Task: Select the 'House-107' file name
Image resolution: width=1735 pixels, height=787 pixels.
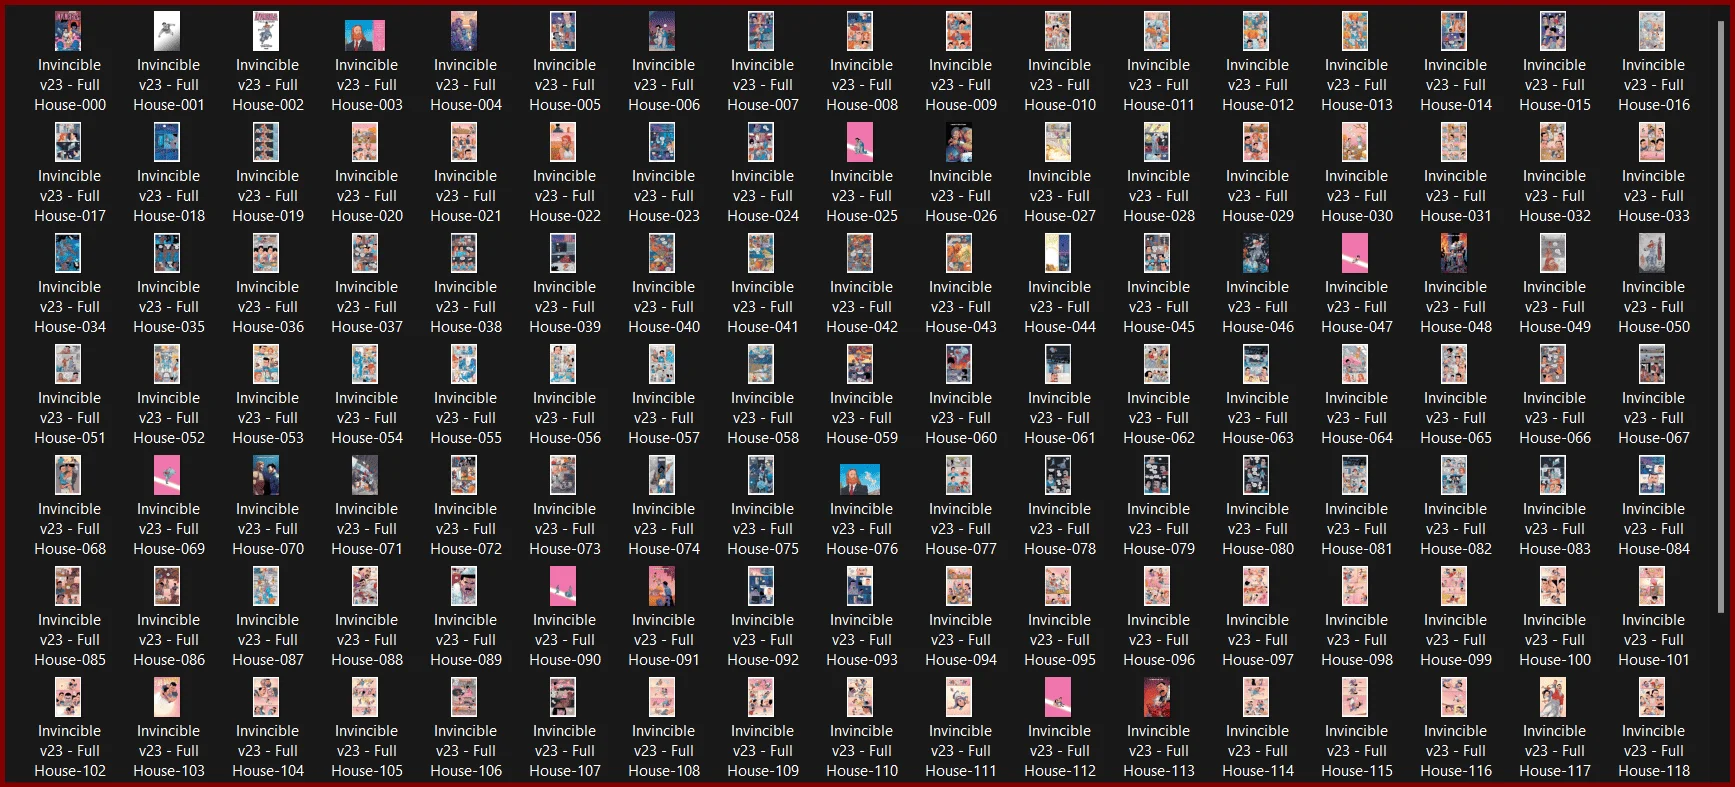Action: (x=565, y=771)
